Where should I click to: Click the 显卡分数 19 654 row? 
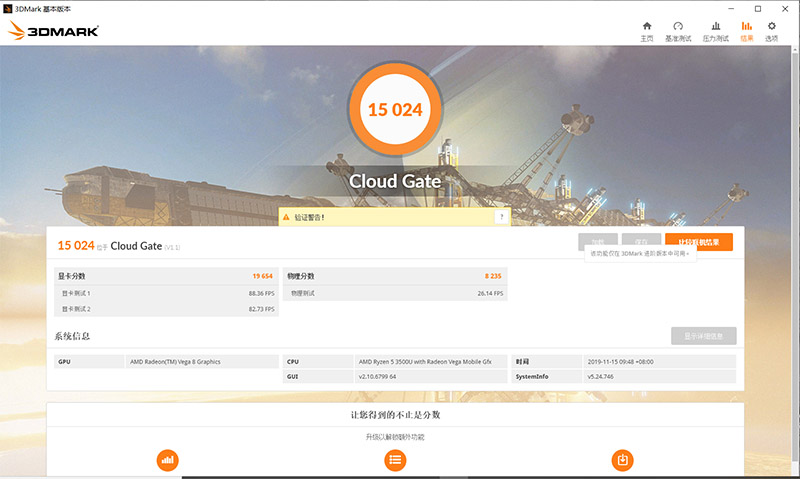coord(166,276)
